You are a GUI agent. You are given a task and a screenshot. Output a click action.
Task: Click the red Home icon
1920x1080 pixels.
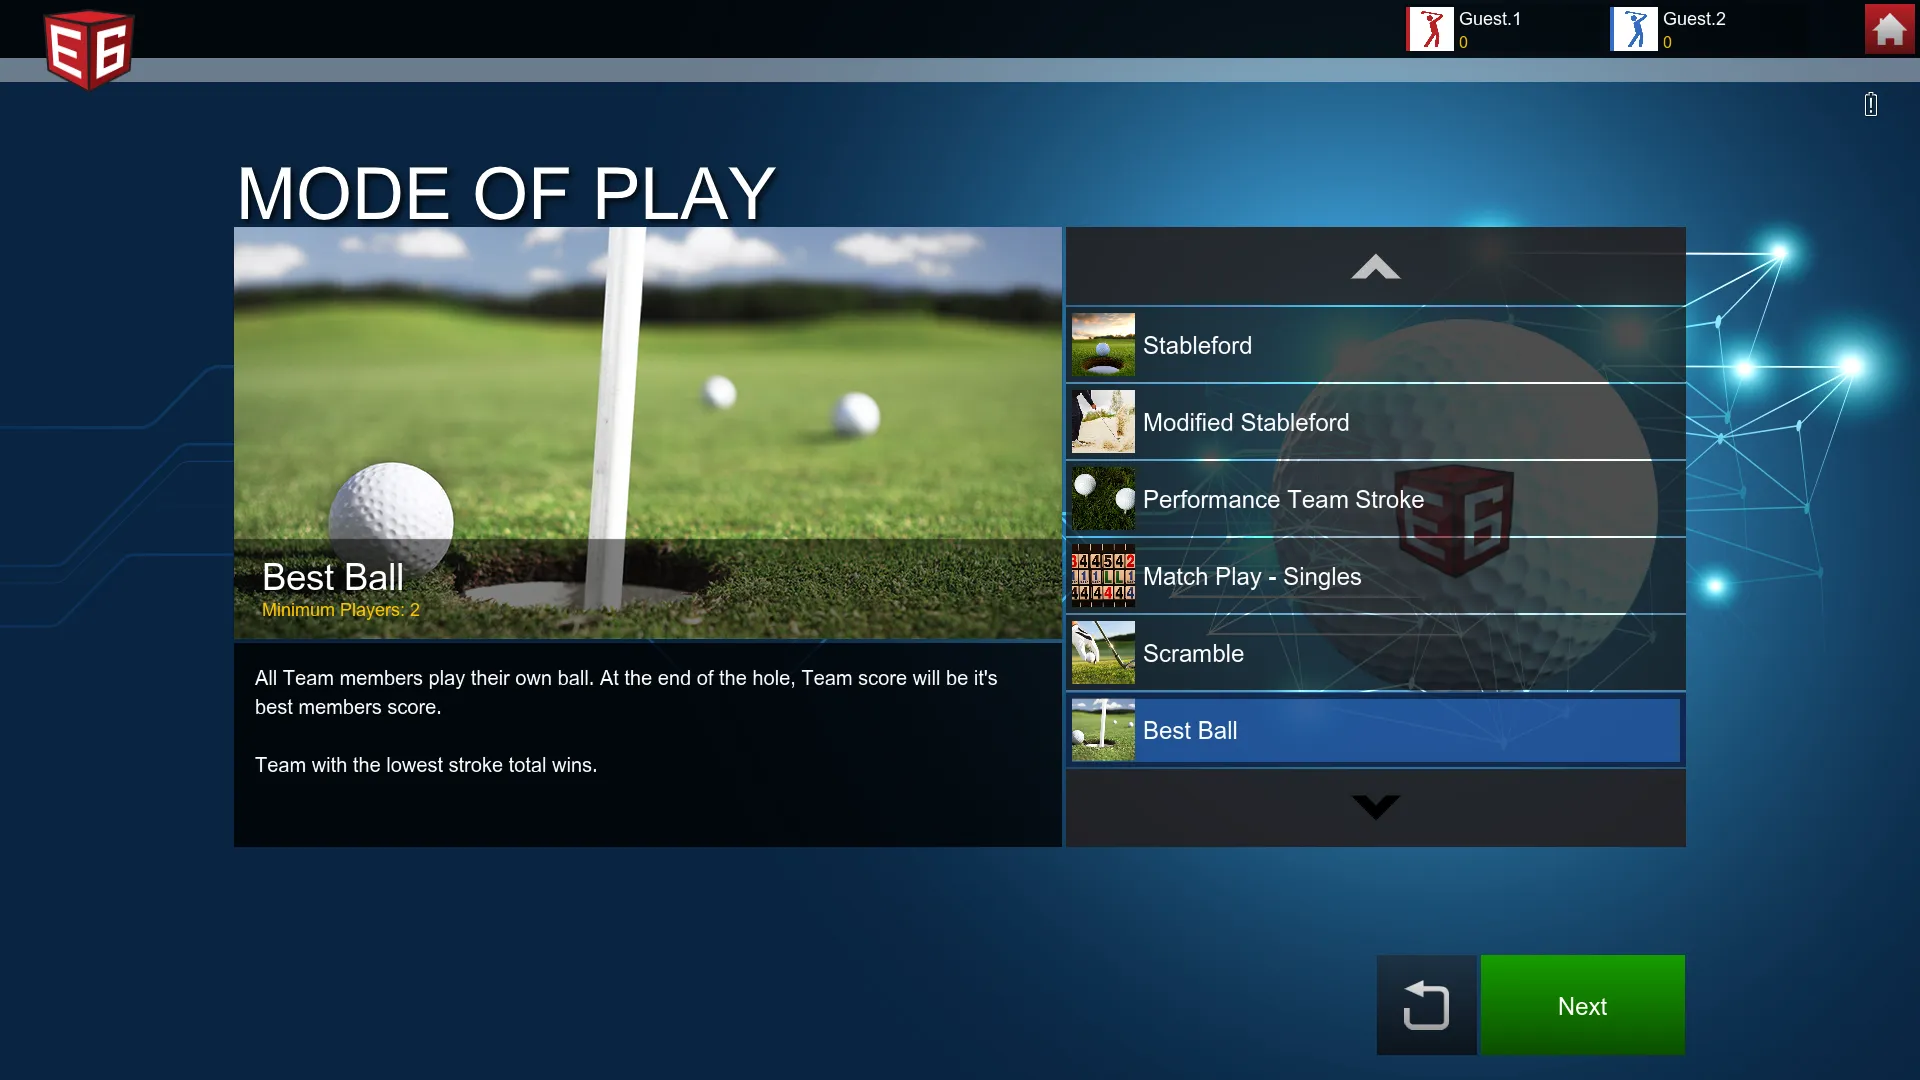pos(1889,29)
